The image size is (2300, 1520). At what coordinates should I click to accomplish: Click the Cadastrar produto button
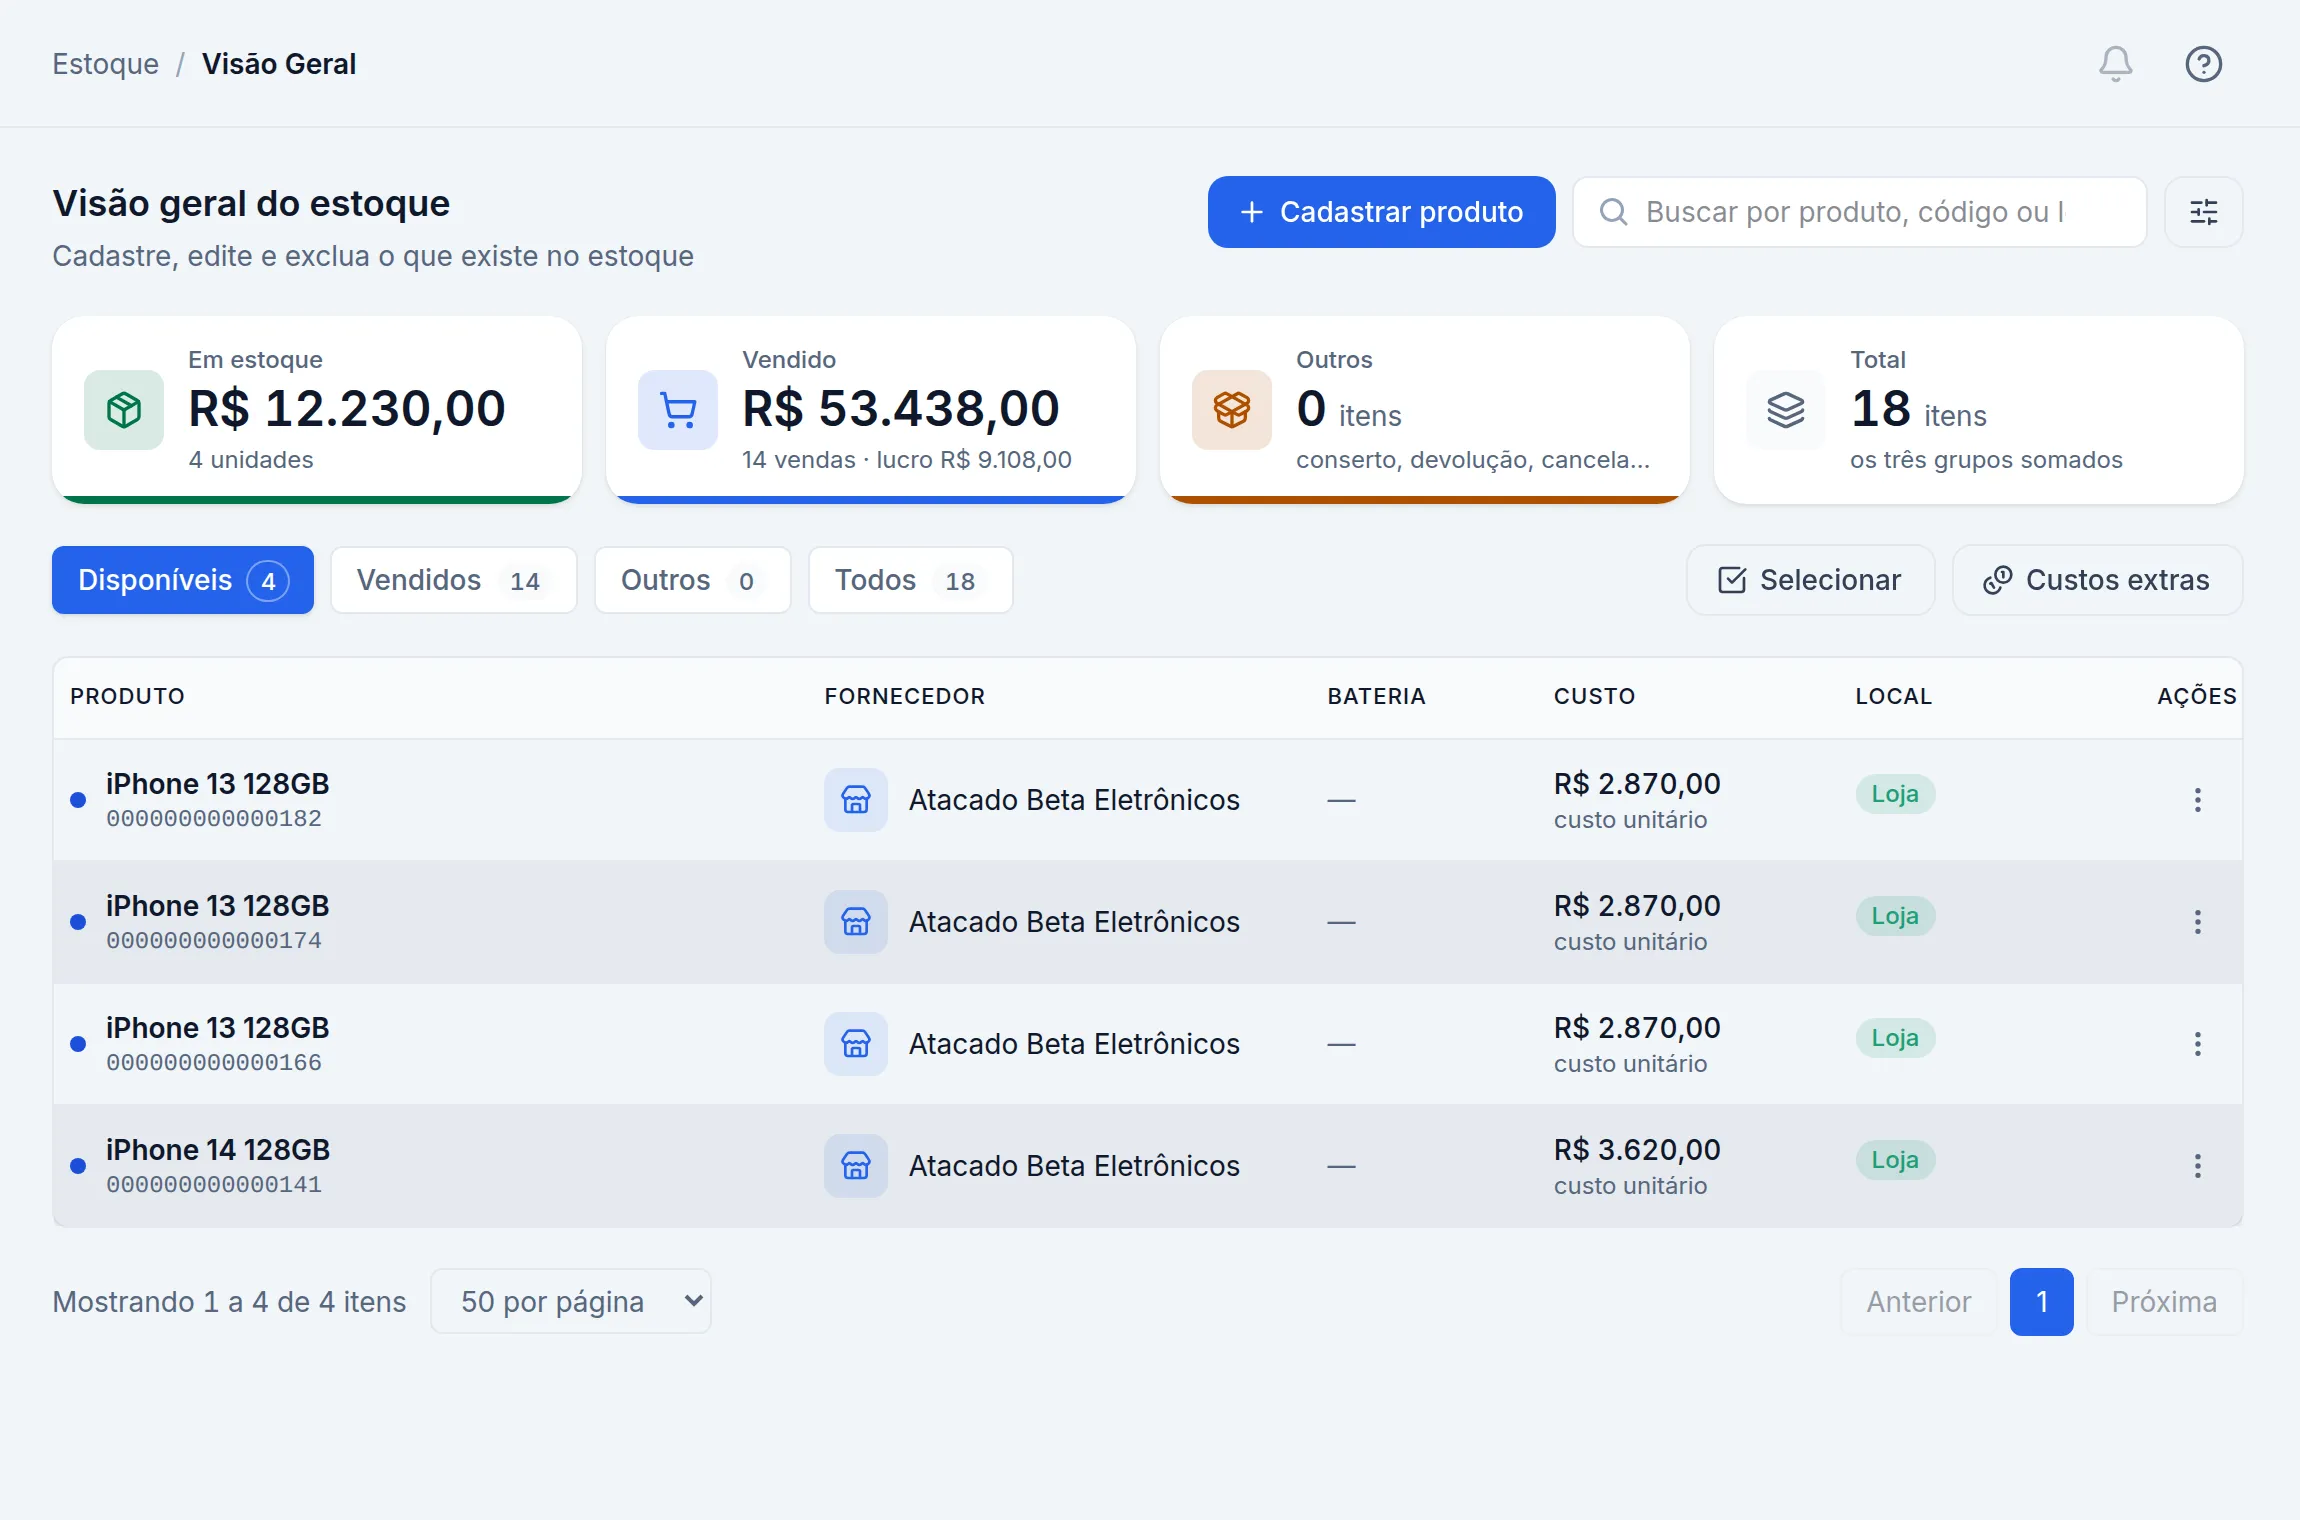1381,212
